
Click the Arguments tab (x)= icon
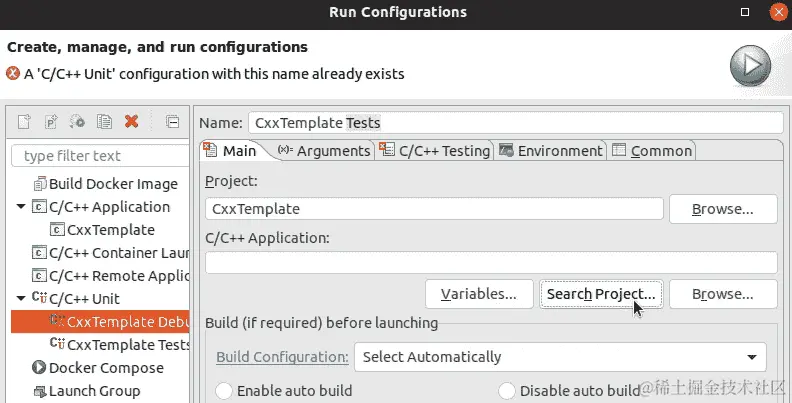[285, 149]
